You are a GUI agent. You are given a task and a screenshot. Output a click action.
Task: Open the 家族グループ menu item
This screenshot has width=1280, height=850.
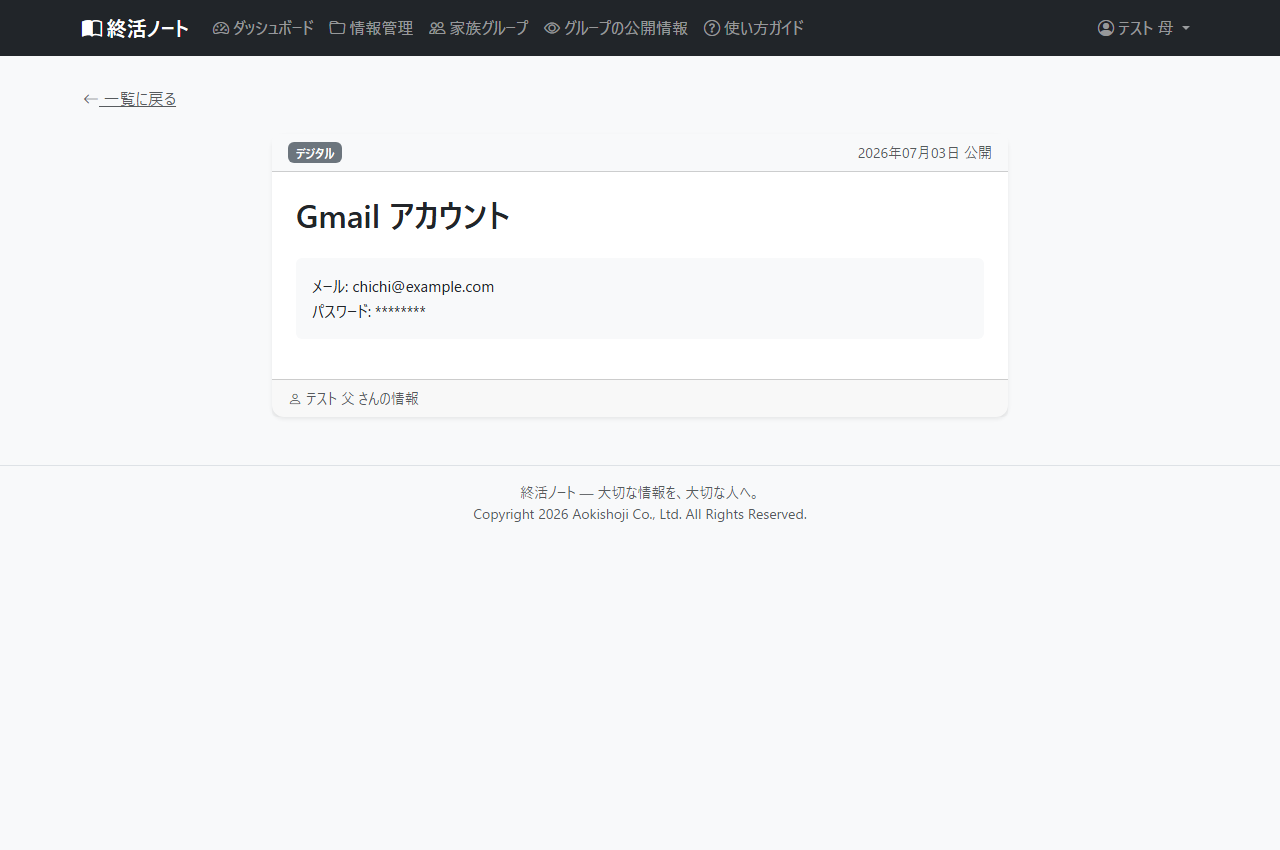coord(478,28)
